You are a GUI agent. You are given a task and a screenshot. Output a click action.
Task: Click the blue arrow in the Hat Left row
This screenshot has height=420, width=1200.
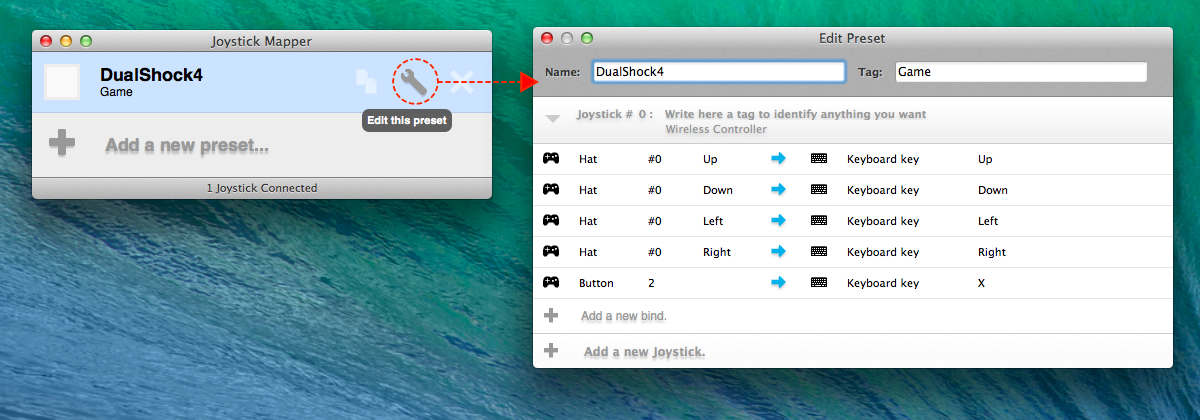[x=779, y=221]
